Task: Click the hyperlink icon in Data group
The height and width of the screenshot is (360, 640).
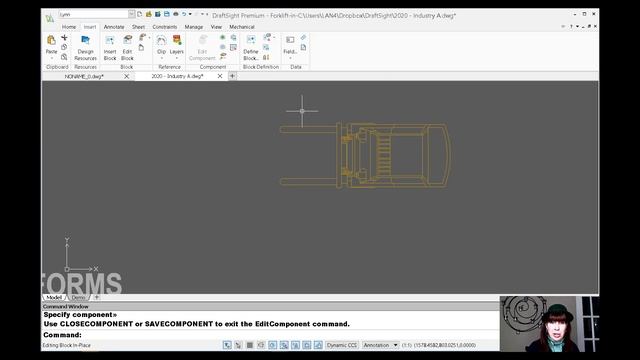Action: click(303, 38)
